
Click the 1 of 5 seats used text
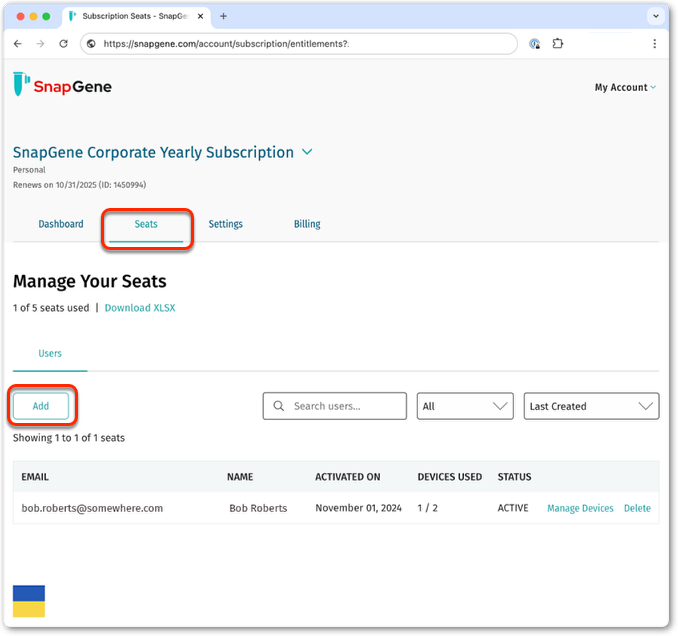[51, 308]
